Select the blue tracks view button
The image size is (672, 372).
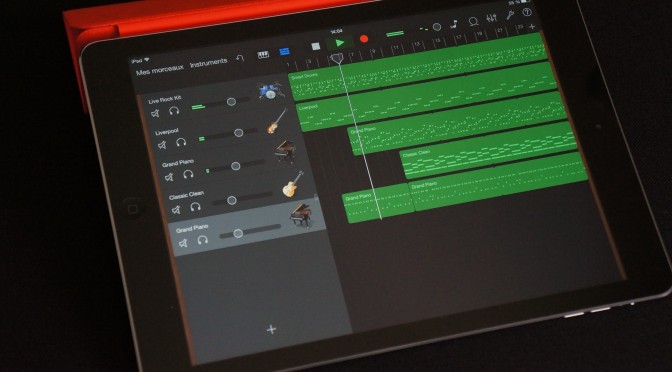(x=284, y=51)
